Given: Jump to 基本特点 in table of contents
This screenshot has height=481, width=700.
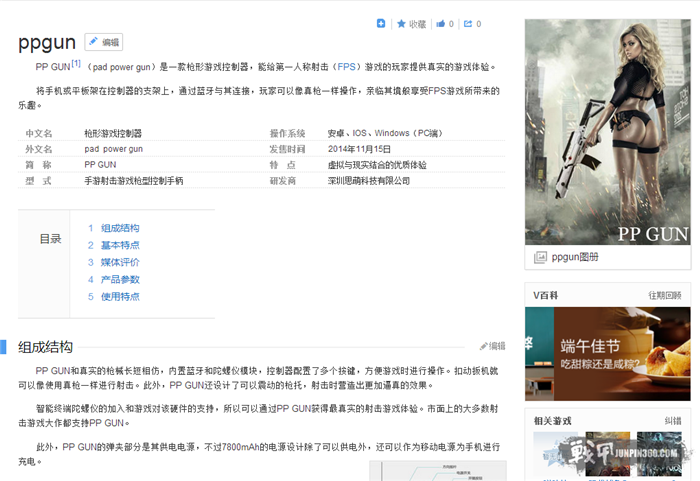Looking at the screenshot, I should pos(120,245).
